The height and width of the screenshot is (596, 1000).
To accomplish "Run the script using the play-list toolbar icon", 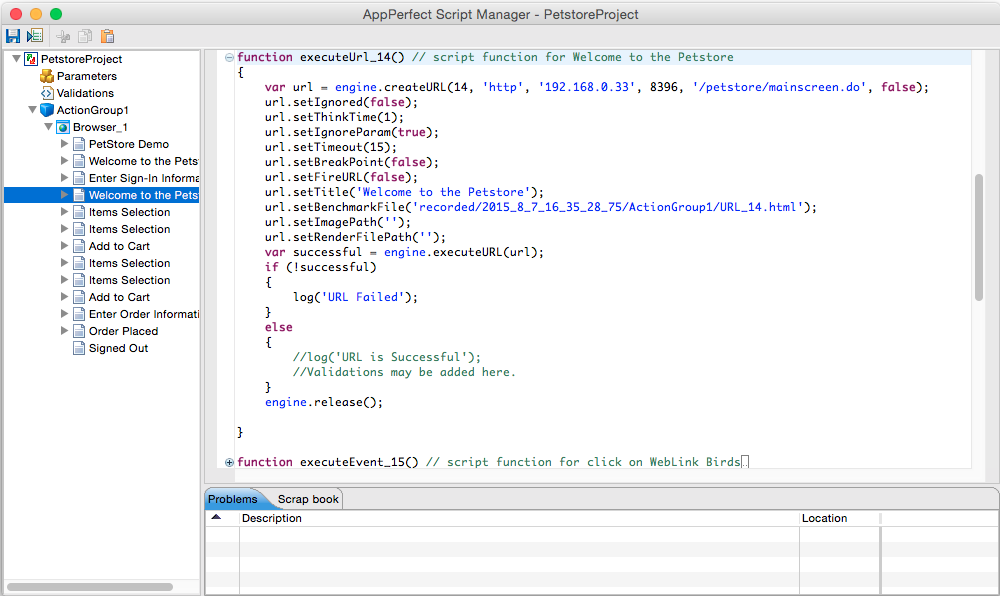I will 35,36.
